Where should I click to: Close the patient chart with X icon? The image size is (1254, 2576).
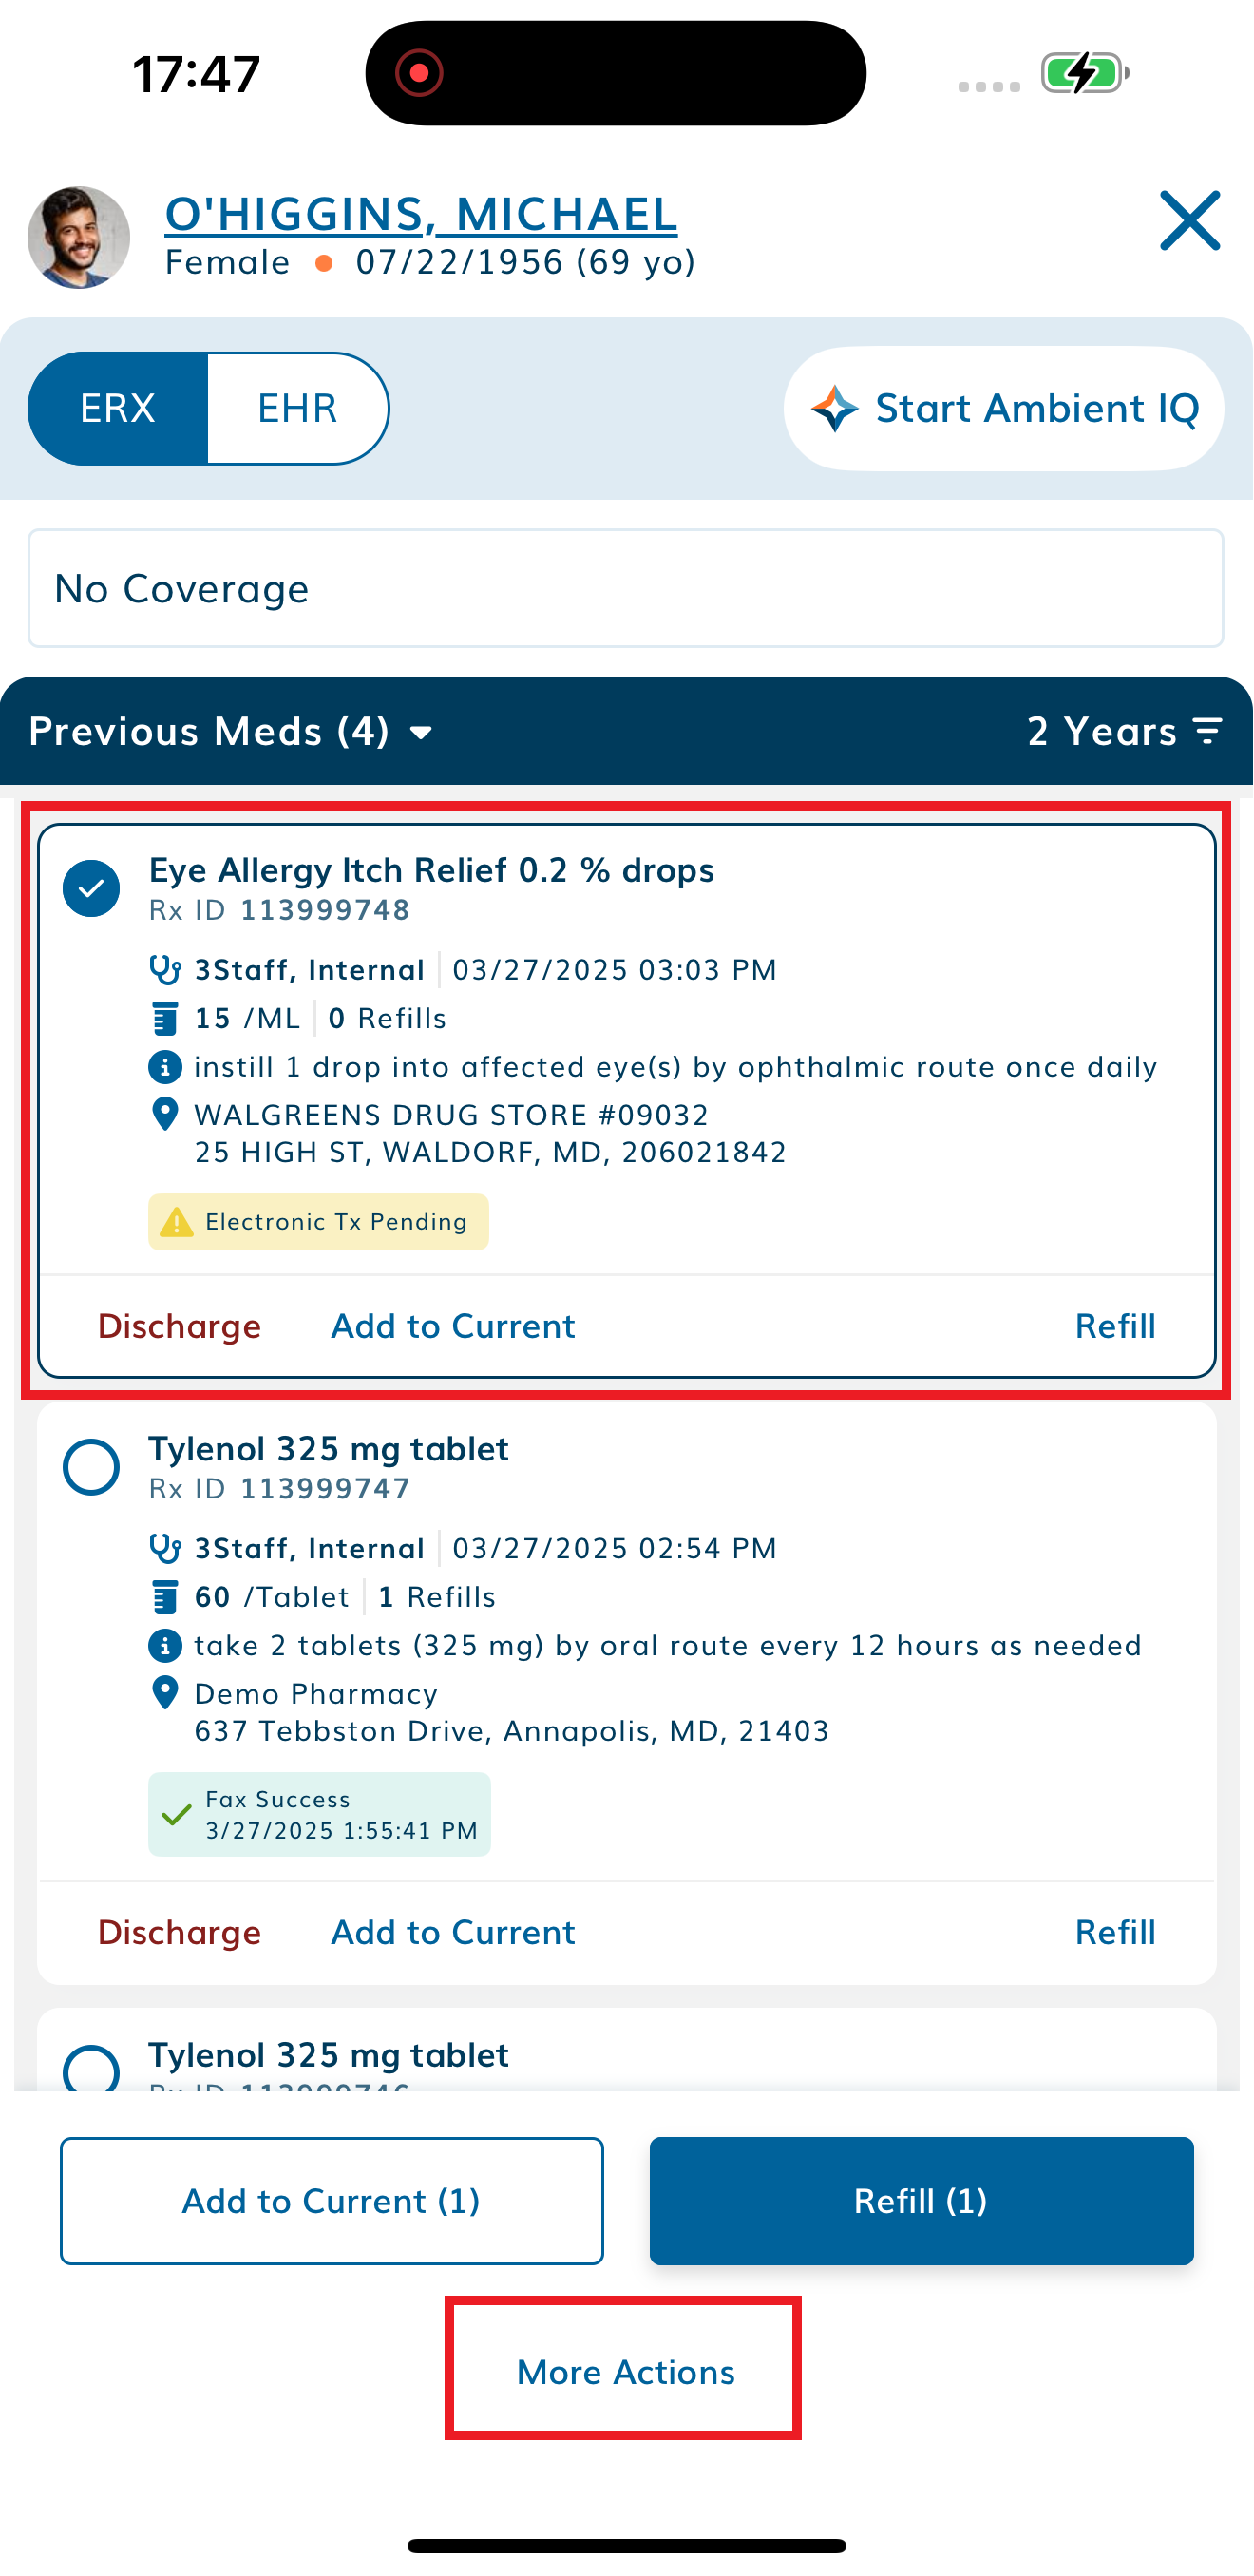tap(1189, 220)
